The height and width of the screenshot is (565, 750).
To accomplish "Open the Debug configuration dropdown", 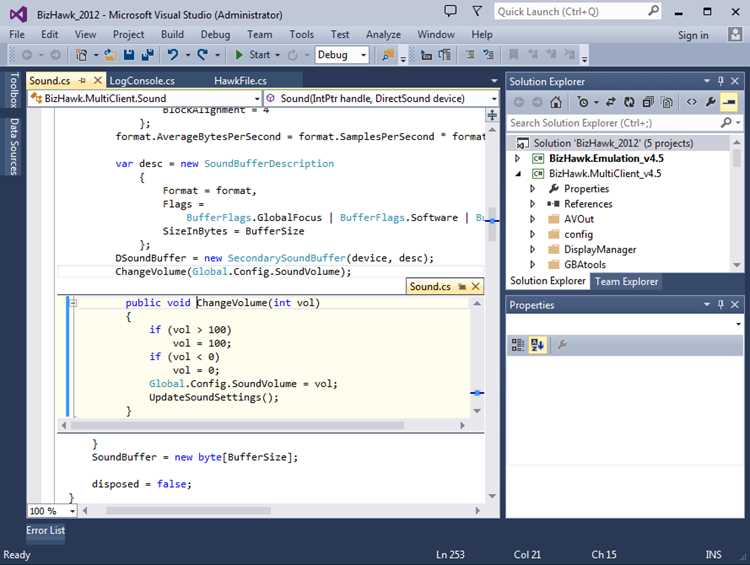I will [x=342, y=55].
